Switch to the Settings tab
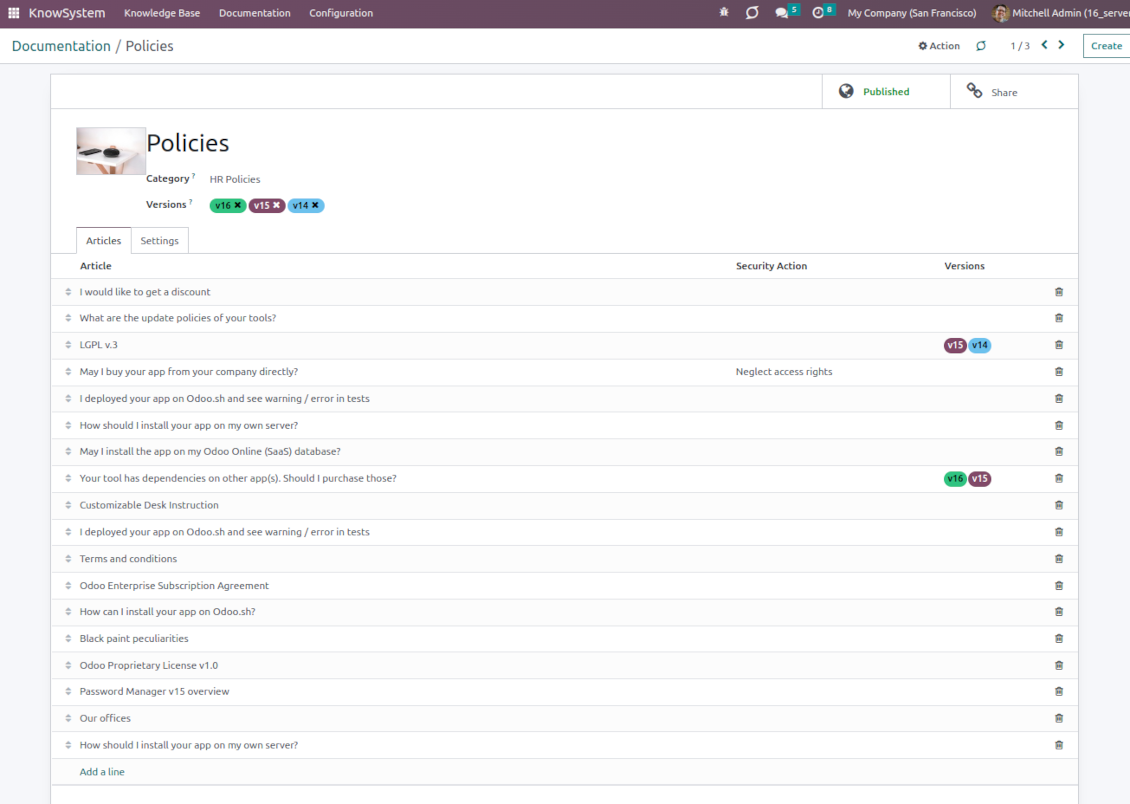Image resolution: width=1130 pixels, height=804 pixels. [159, 241]
